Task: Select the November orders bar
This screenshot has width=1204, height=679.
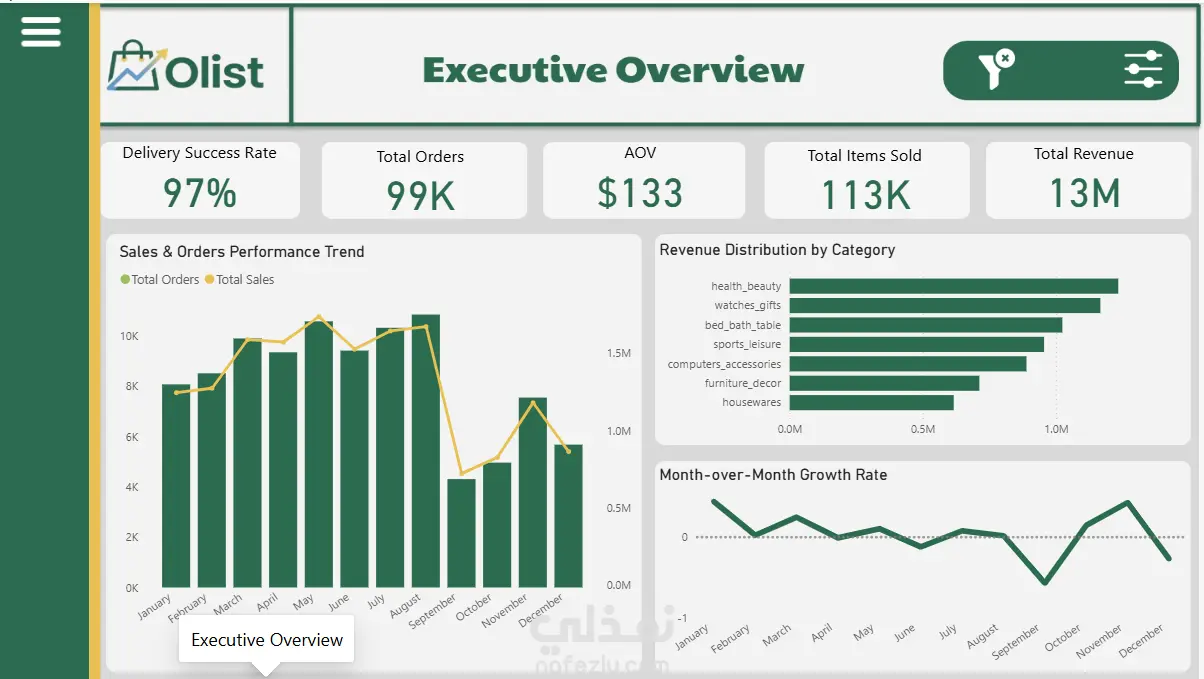Action: coord(533,492)
